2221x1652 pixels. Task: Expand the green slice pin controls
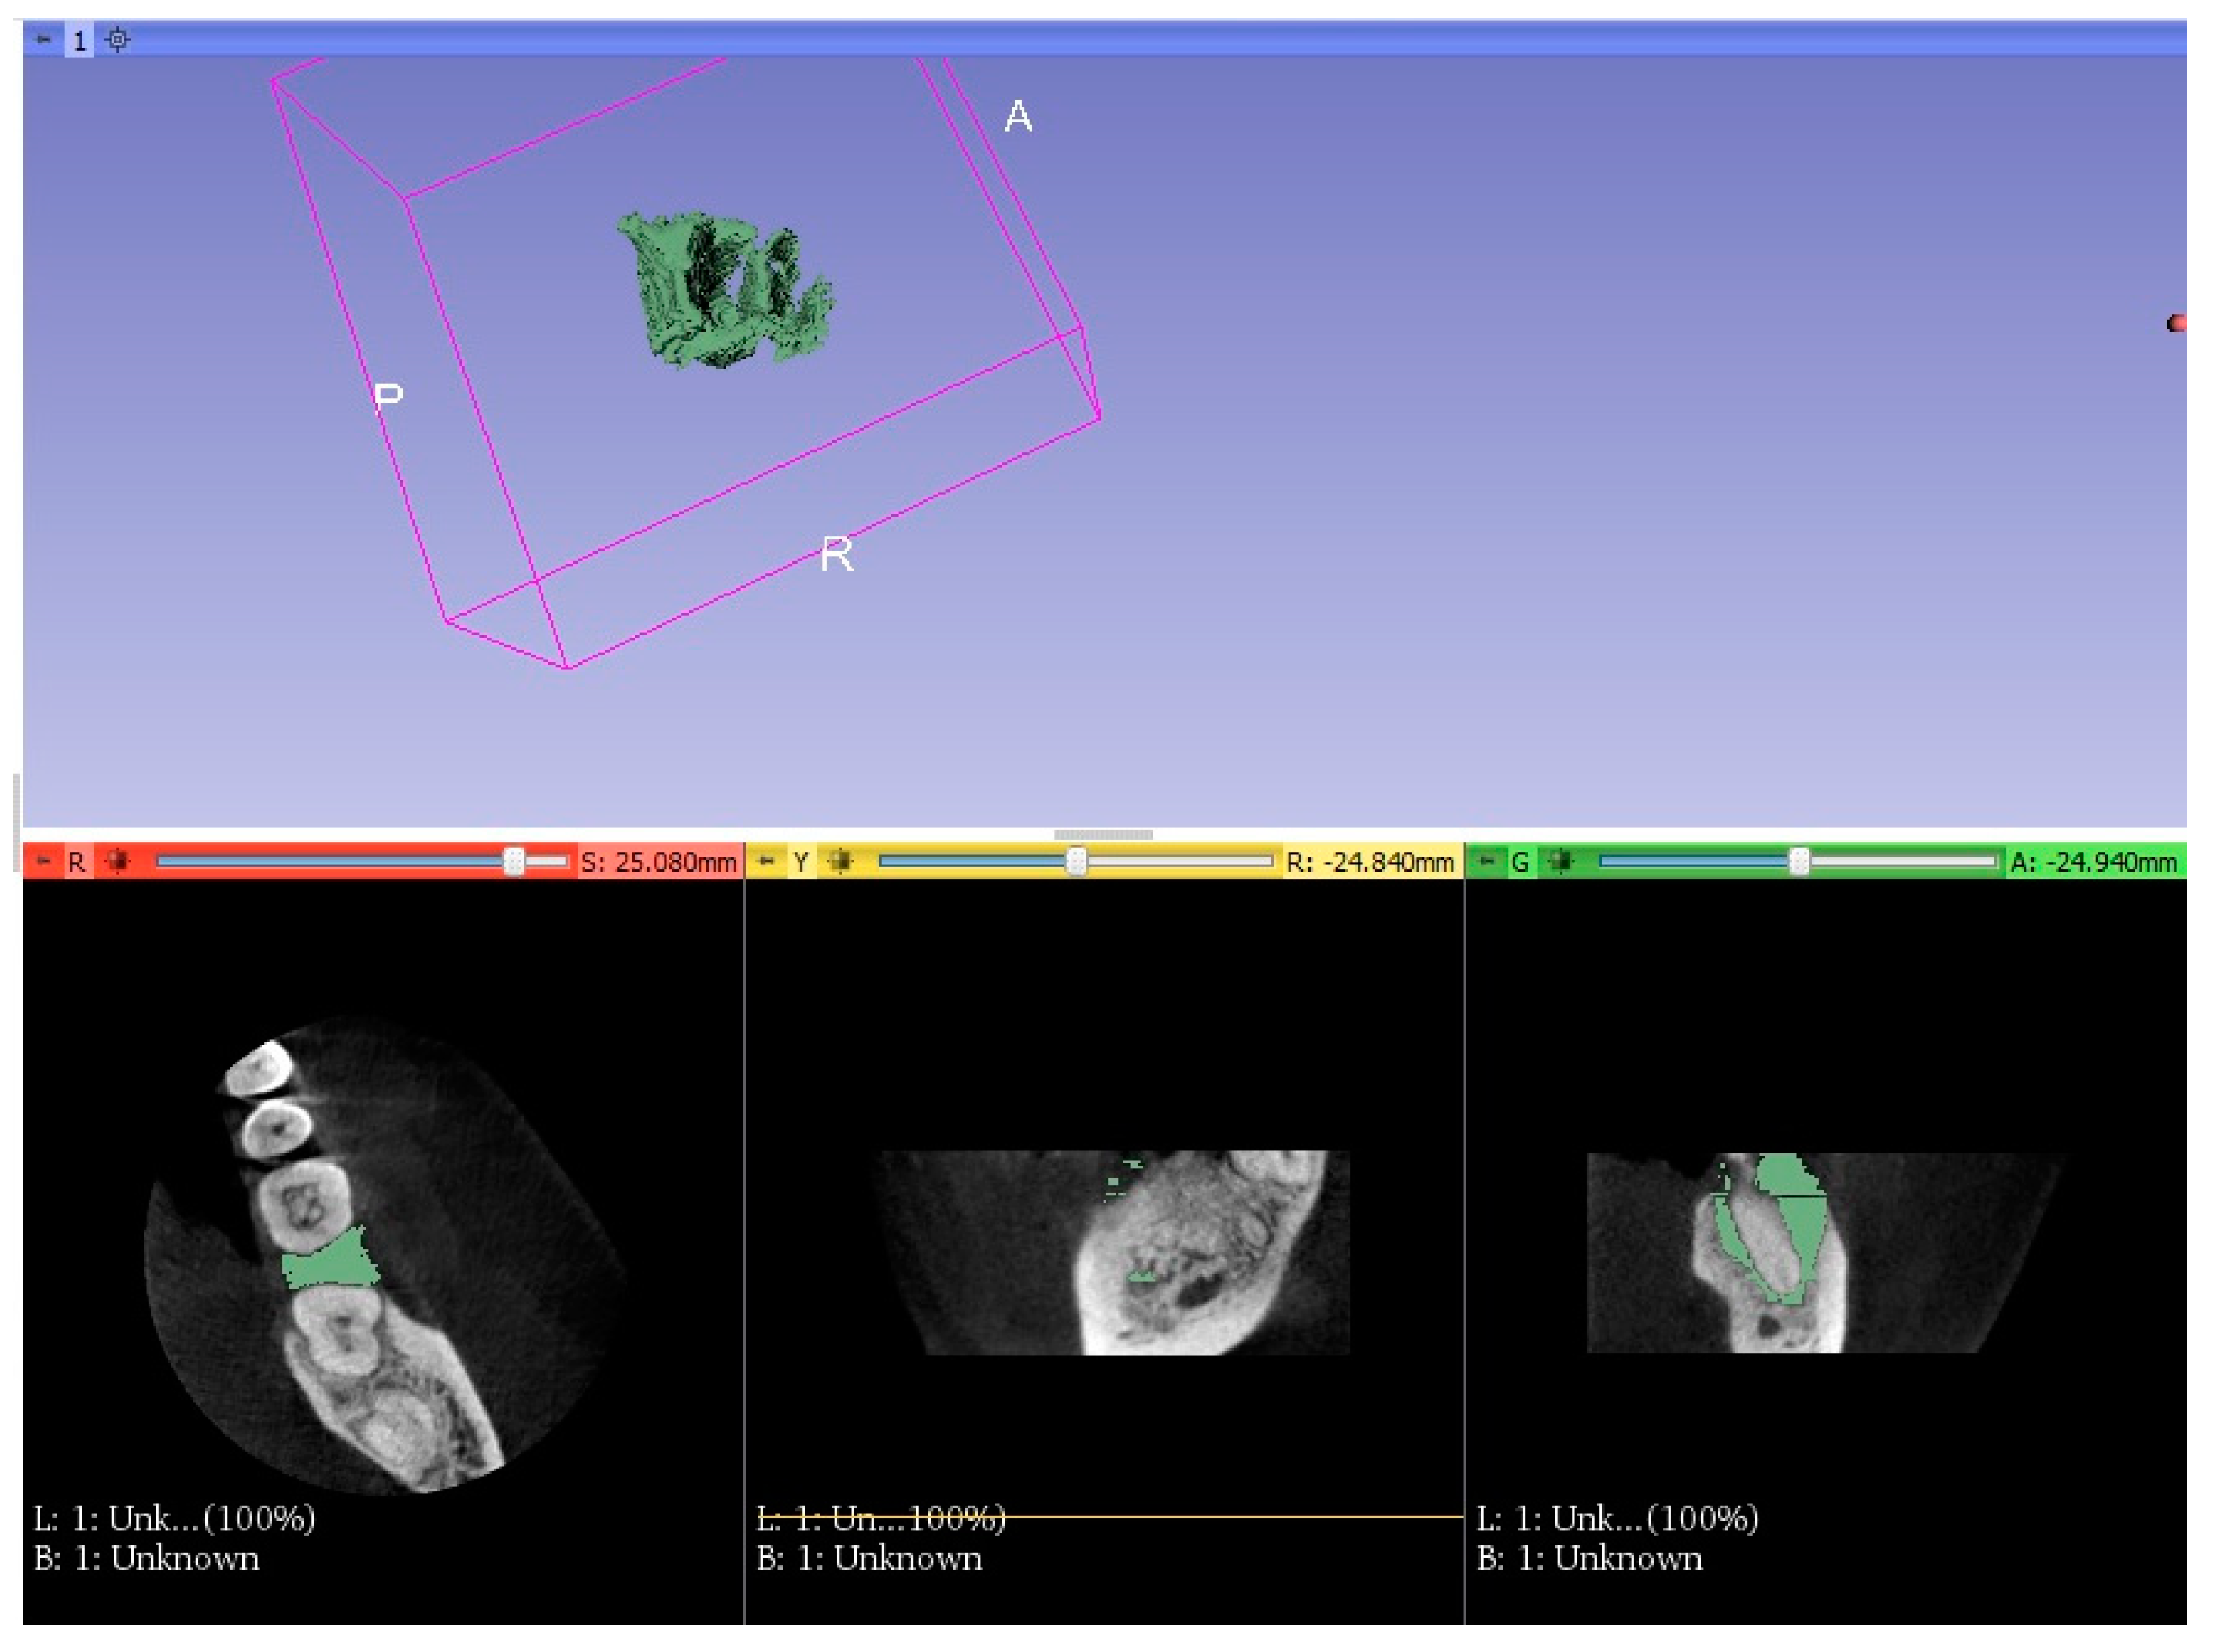point(1487,861)
